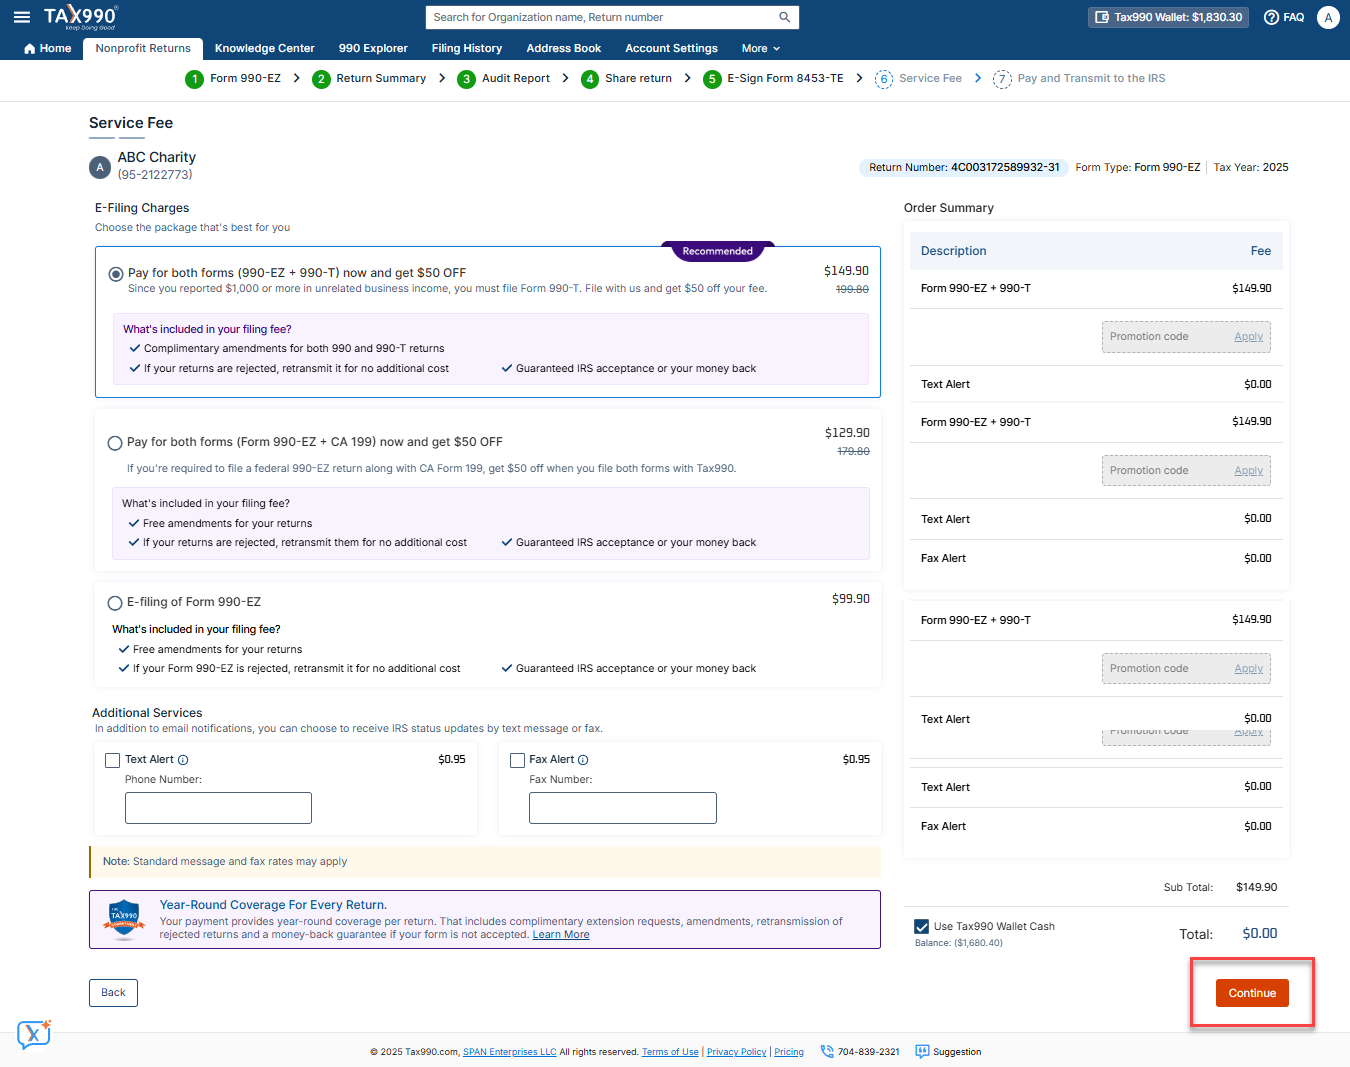
Task: Click step 6 Service Fee
Action: click(918, 79)
